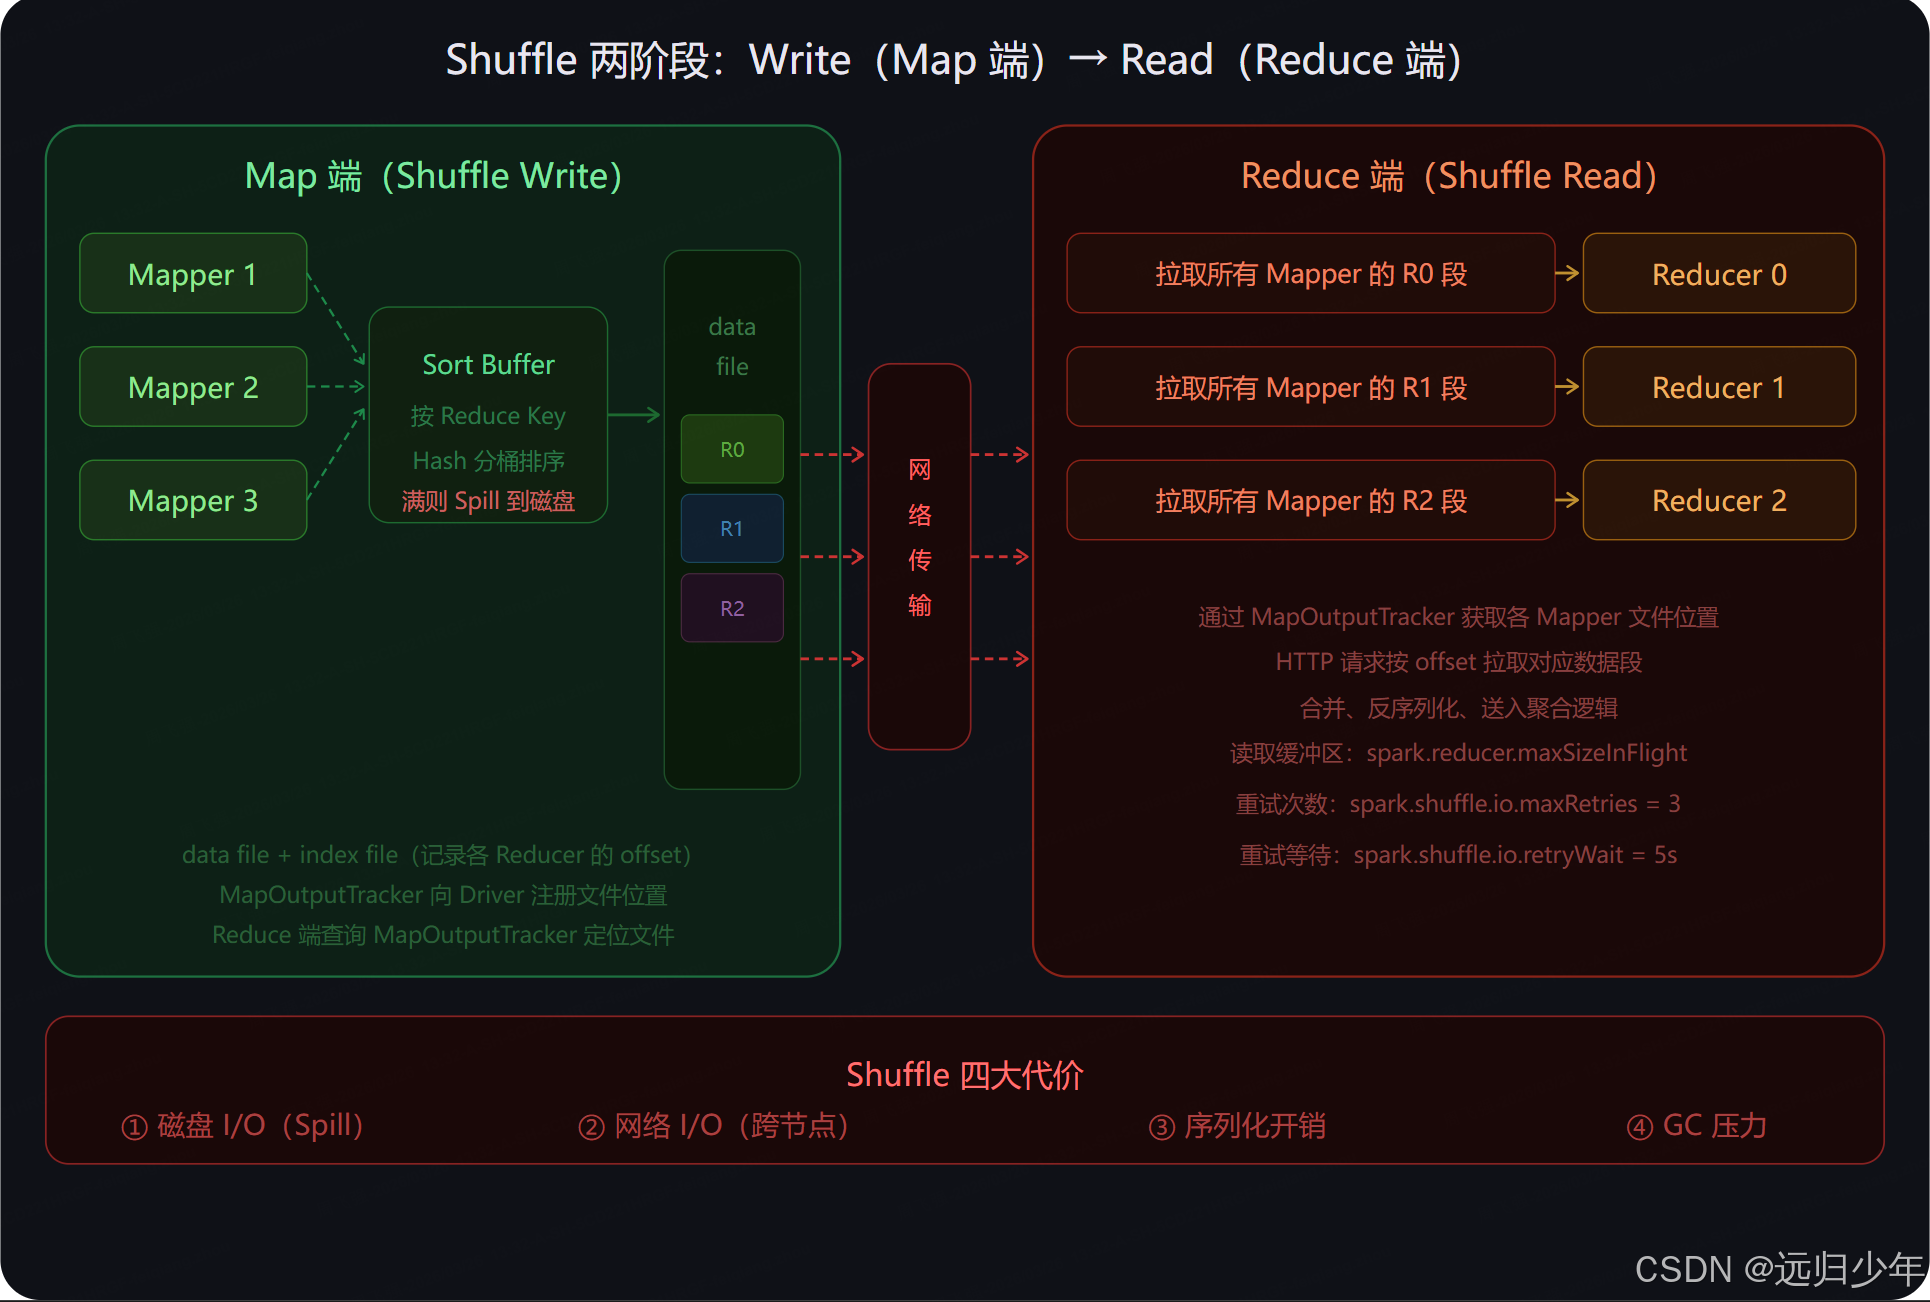Click the Reducer 0 box
The width and height of the screenshot is (1930, 1302).
(1719, 274)
